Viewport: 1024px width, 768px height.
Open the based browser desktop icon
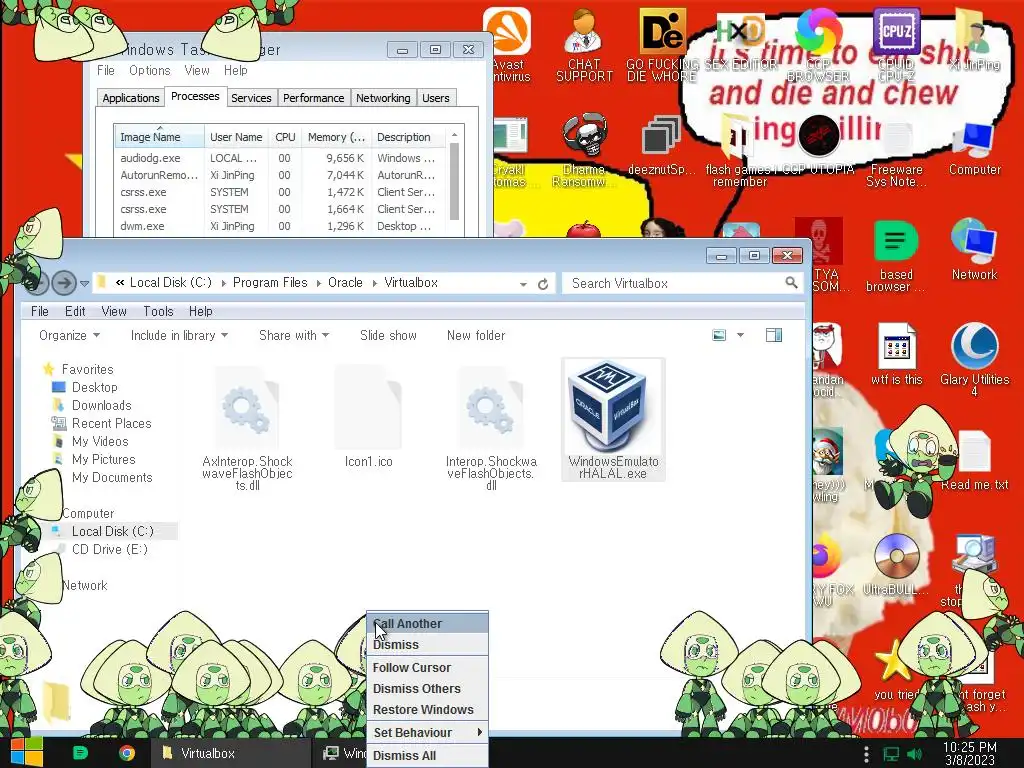[x=896, y=256]
